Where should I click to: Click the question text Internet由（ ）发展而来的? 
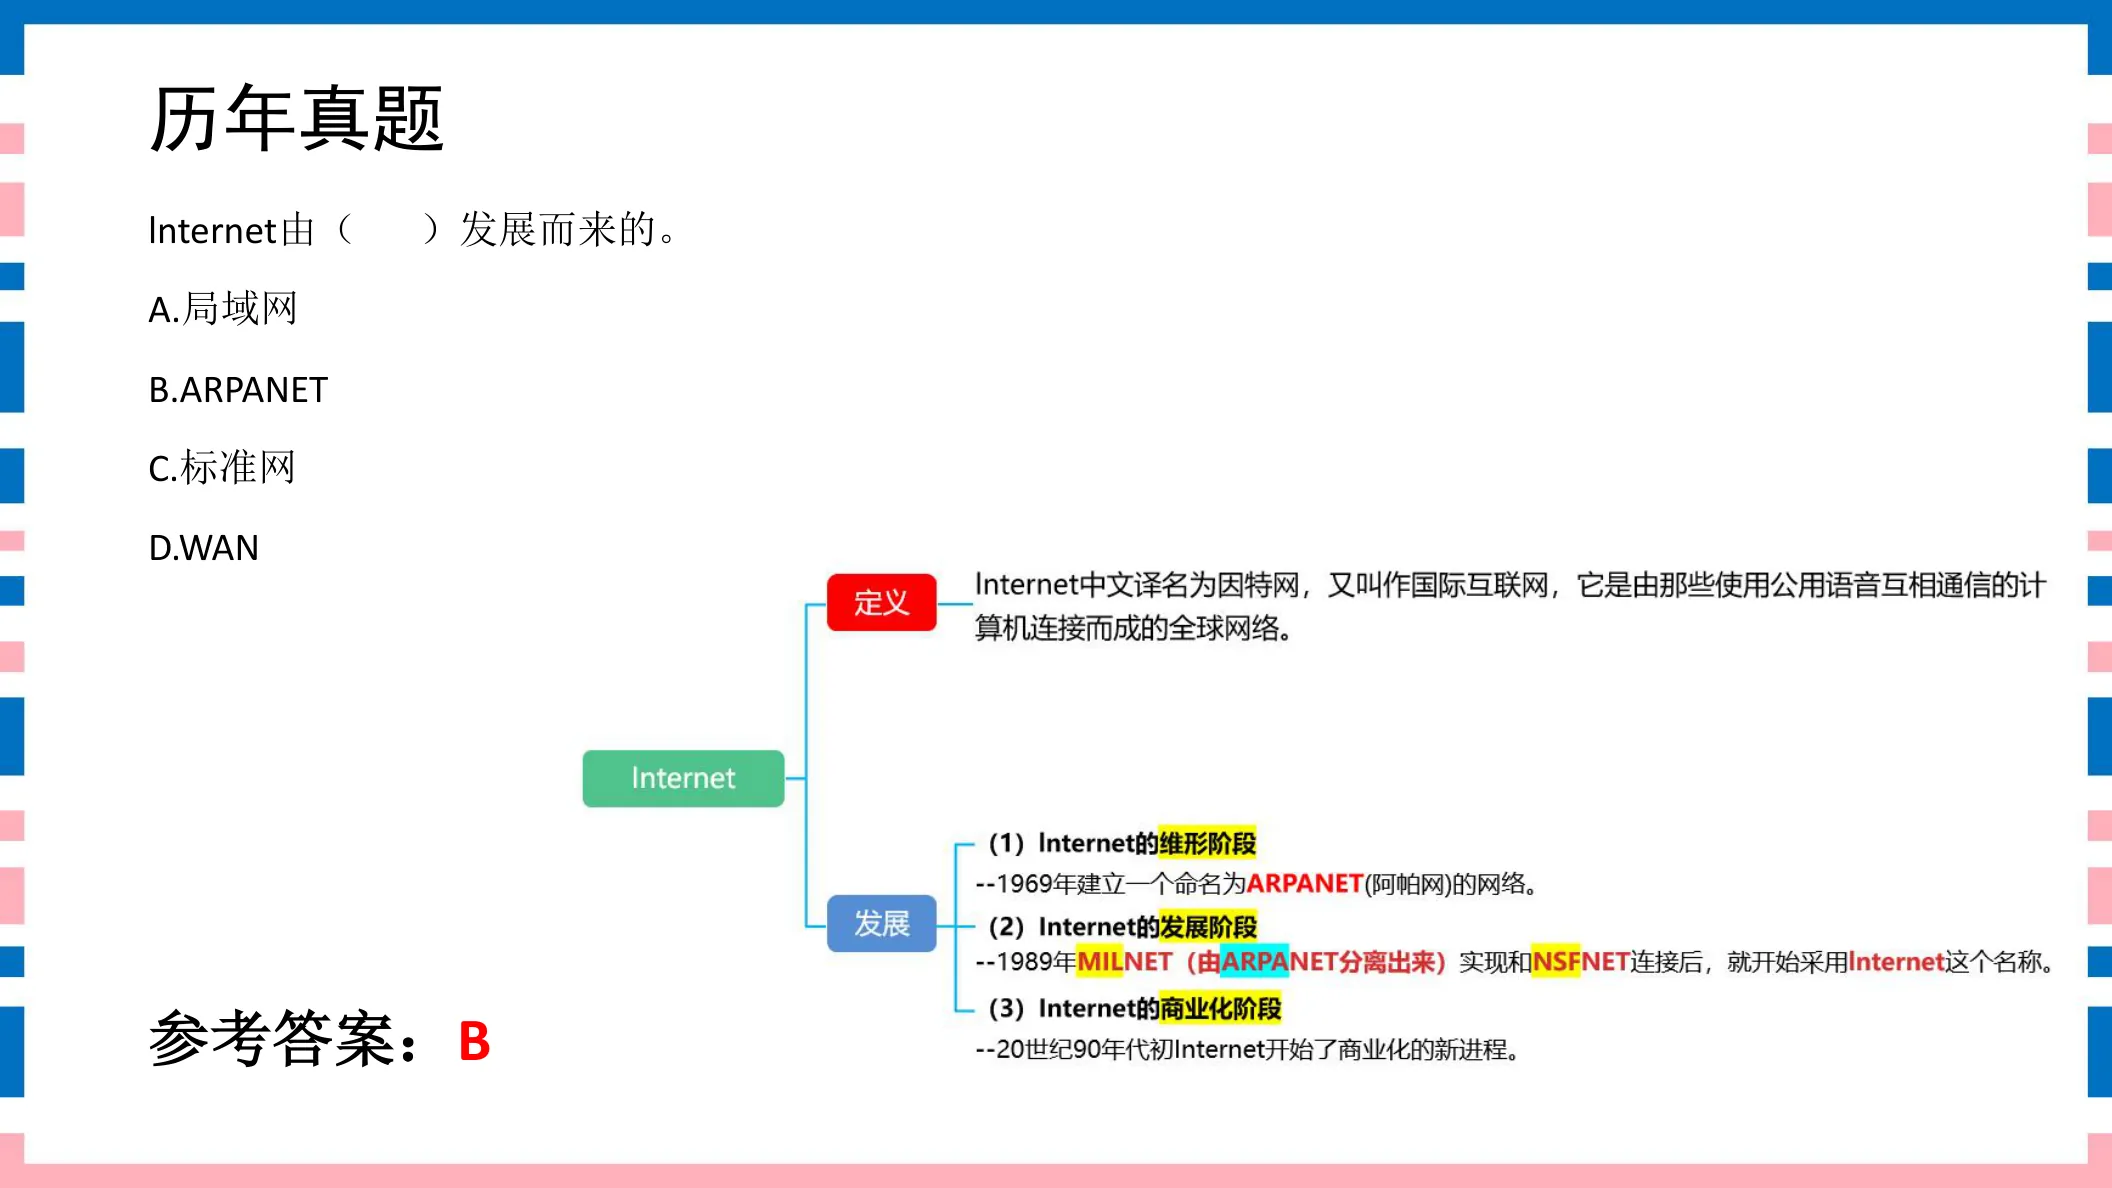(x=413, y=230)
